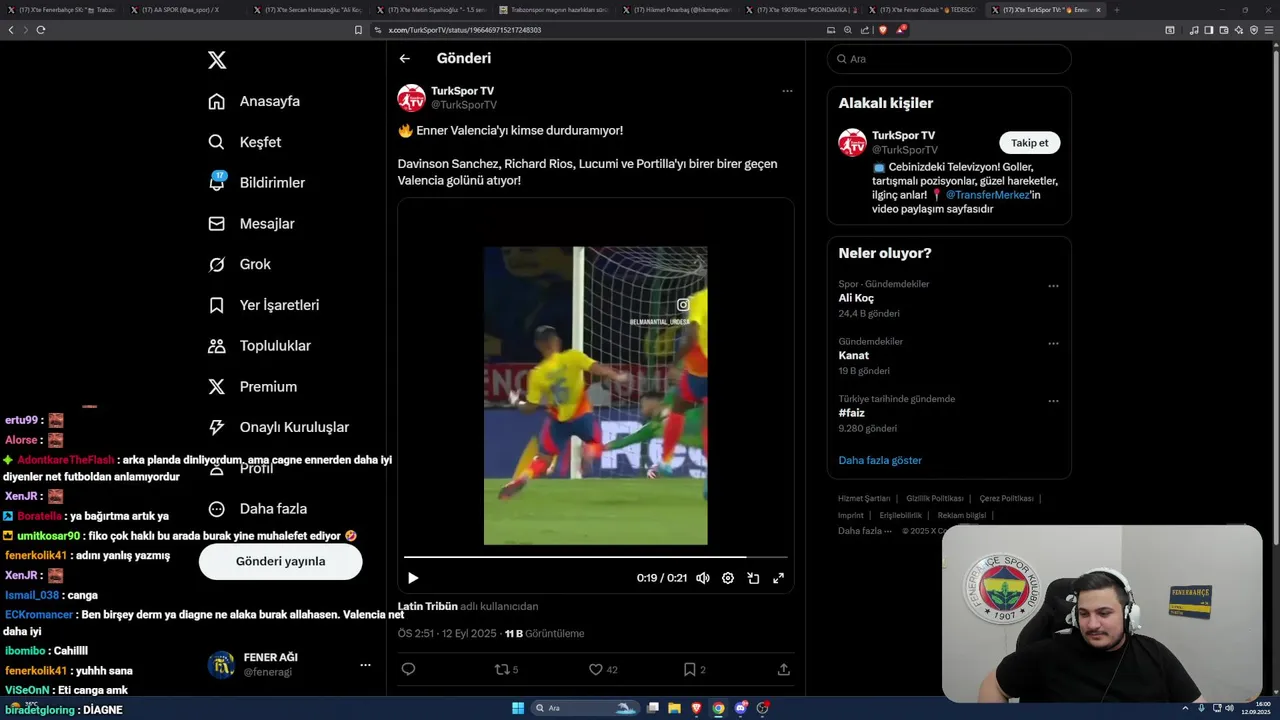Open Gizlilik Politikası footer link
Viewport: 1280px width, 720px height.
coord(935,498)
